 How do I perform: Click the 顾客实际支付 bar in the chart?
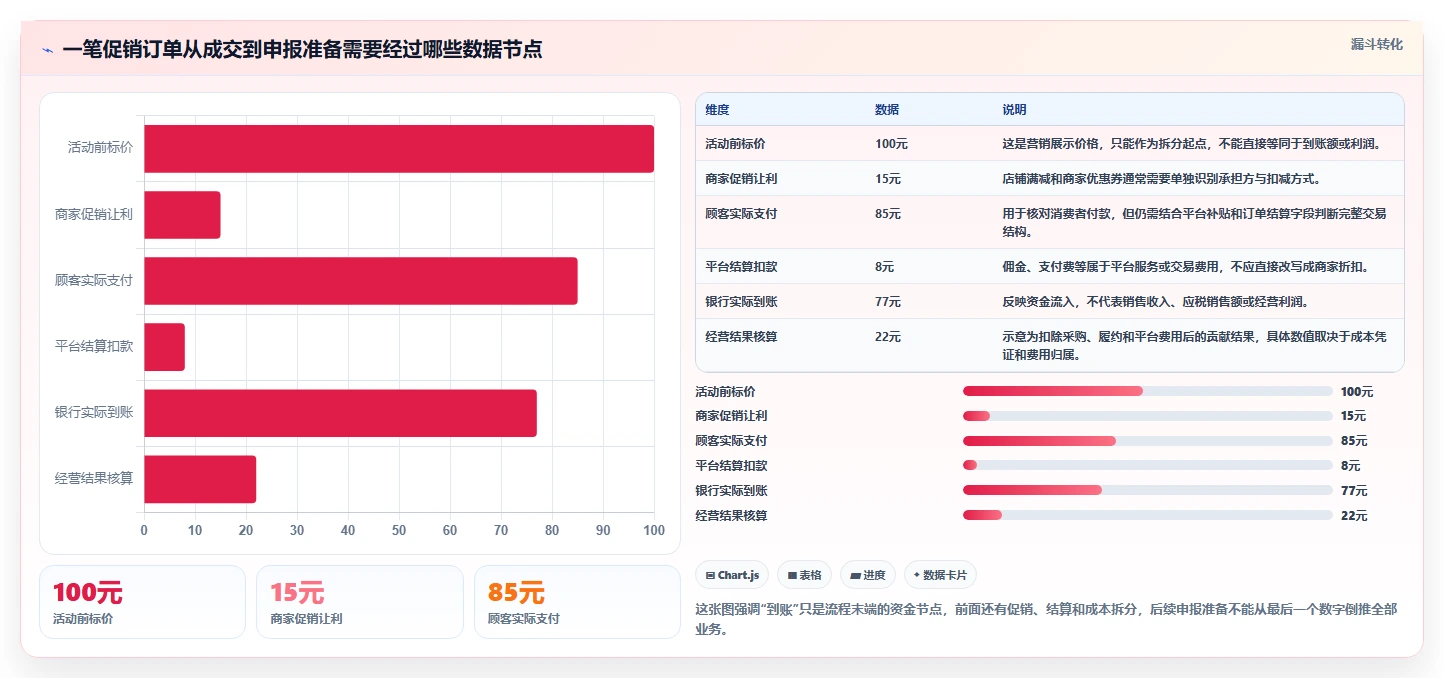tap(360, 280)
